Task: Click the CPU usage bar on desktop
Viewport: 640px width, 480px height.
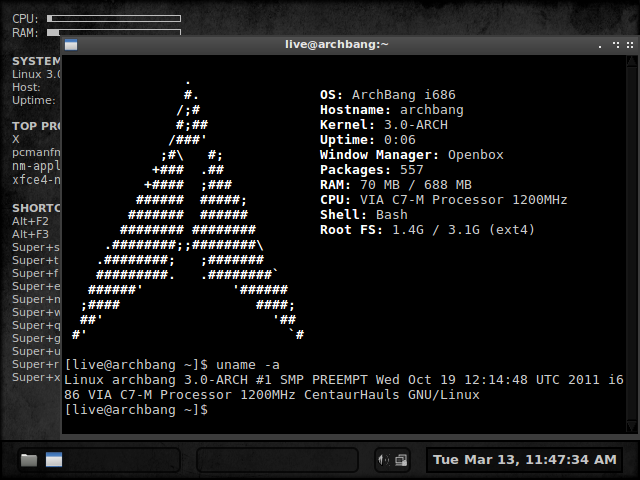Action: (x=114, y=18)
